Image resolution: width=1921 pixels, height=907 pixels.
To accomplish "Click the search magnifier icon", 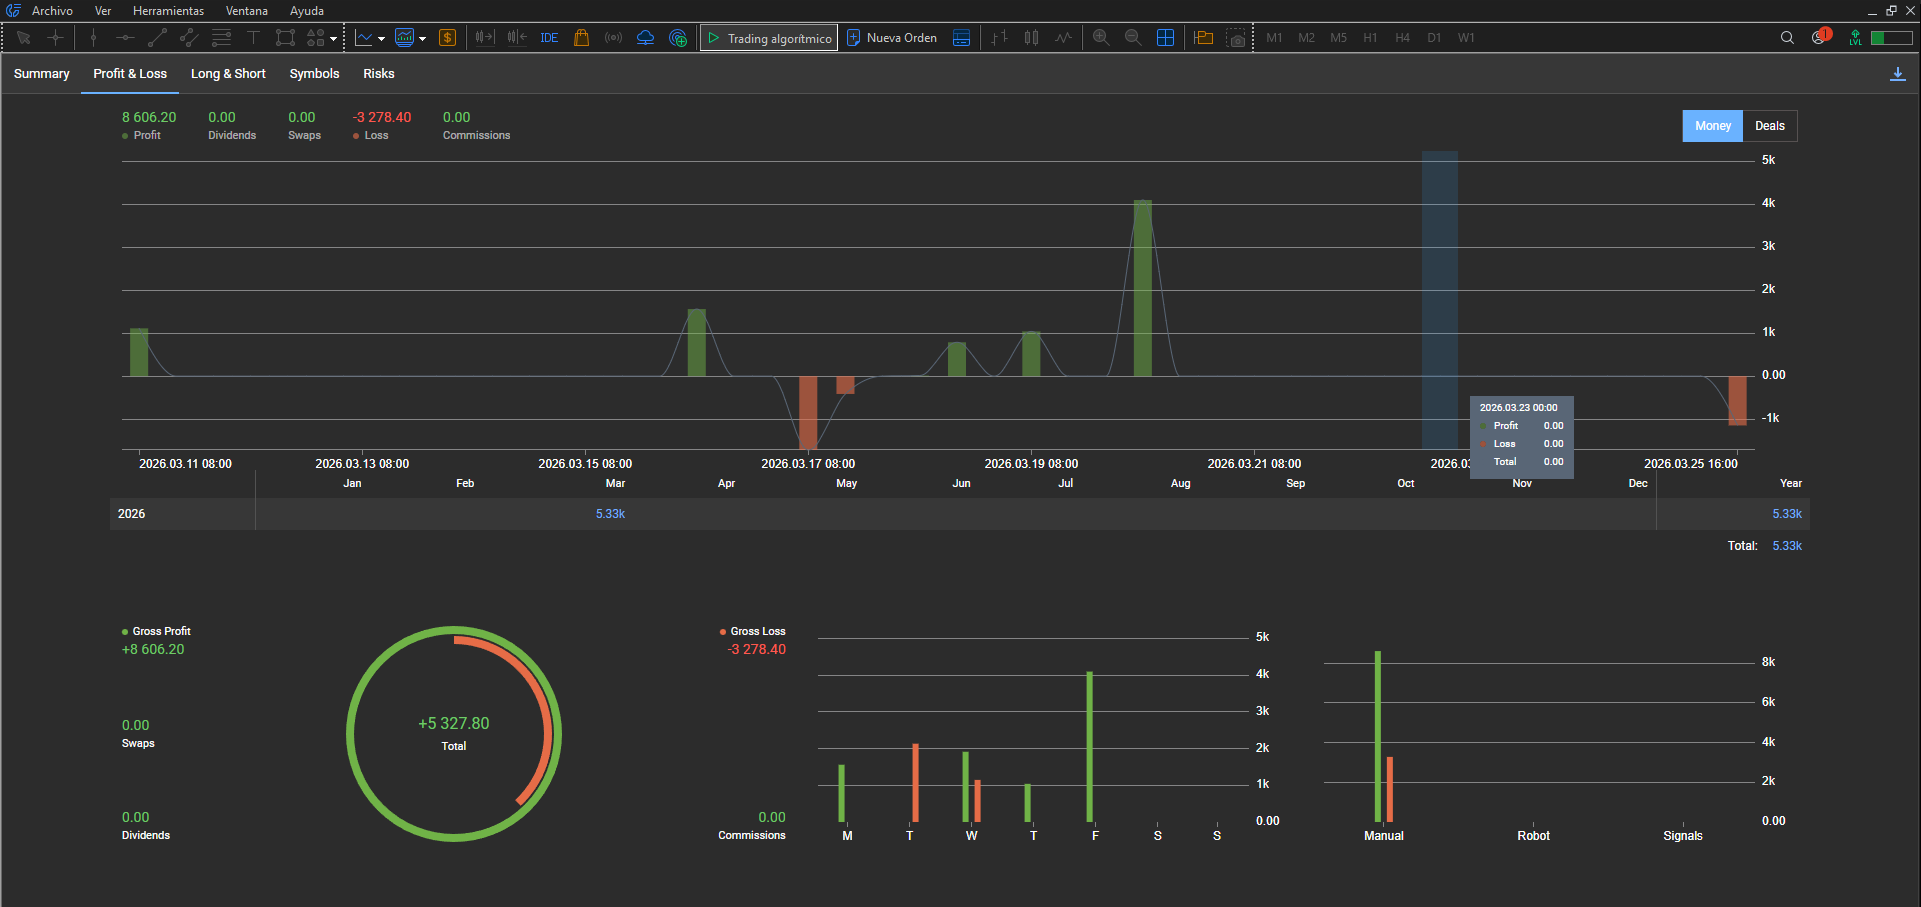I will click(1787, 38).
